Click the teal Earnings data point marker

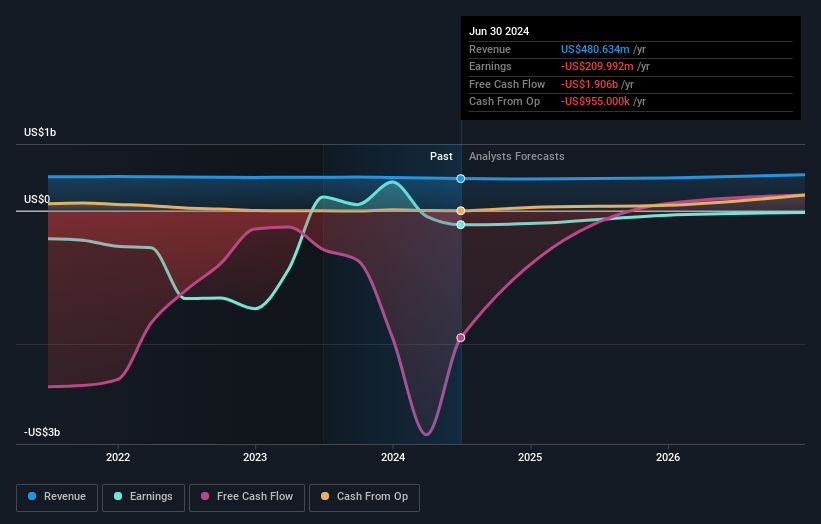coord(461,225)
